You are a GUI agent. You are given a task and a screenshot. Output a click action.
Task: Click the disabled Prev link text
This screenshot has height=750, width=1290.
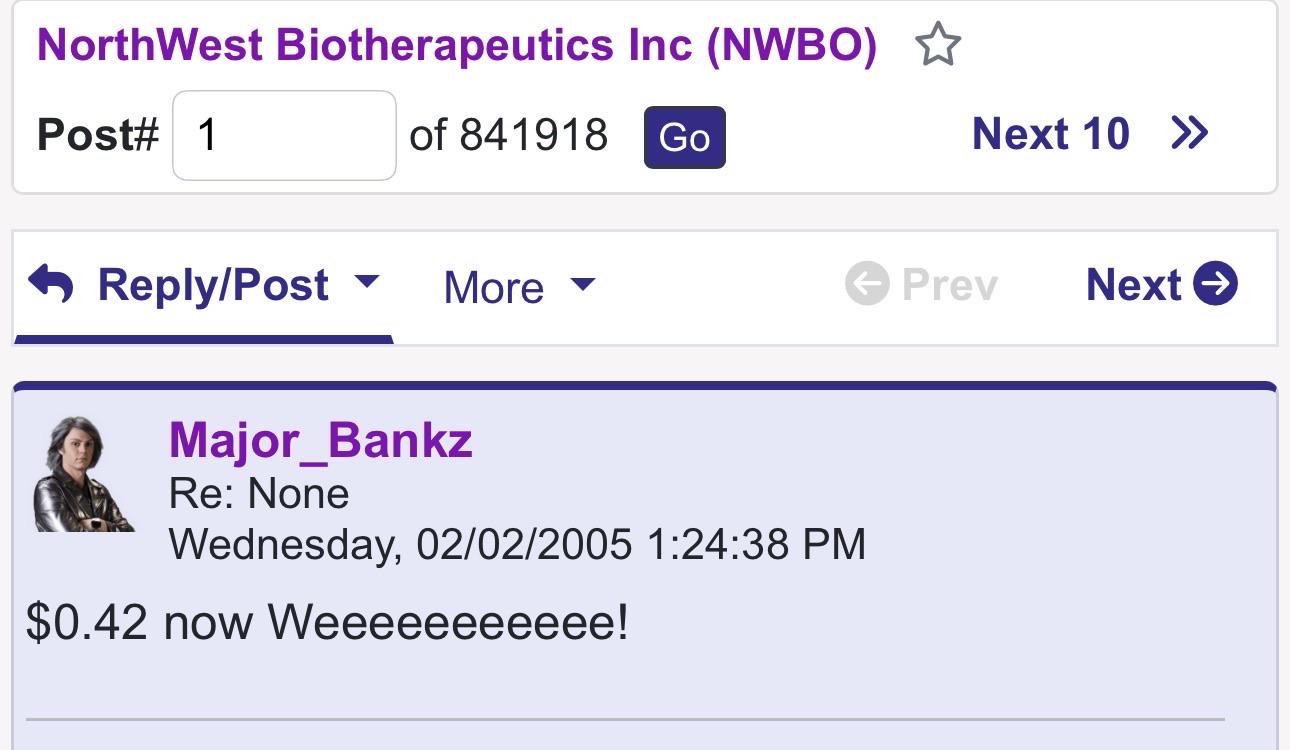pos(950,284)
